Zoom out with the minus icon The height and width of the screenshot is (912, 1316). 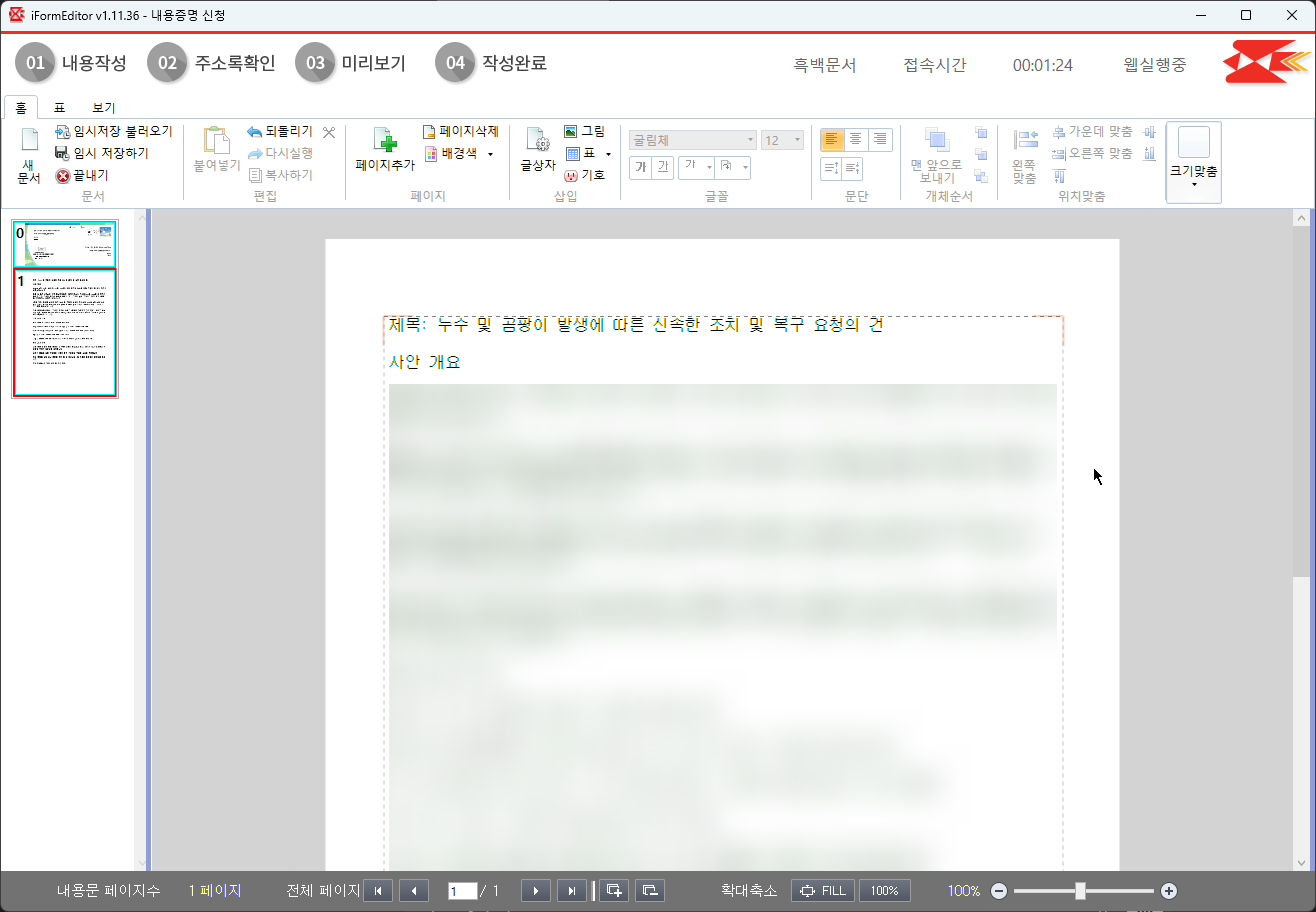click(999, 891)
